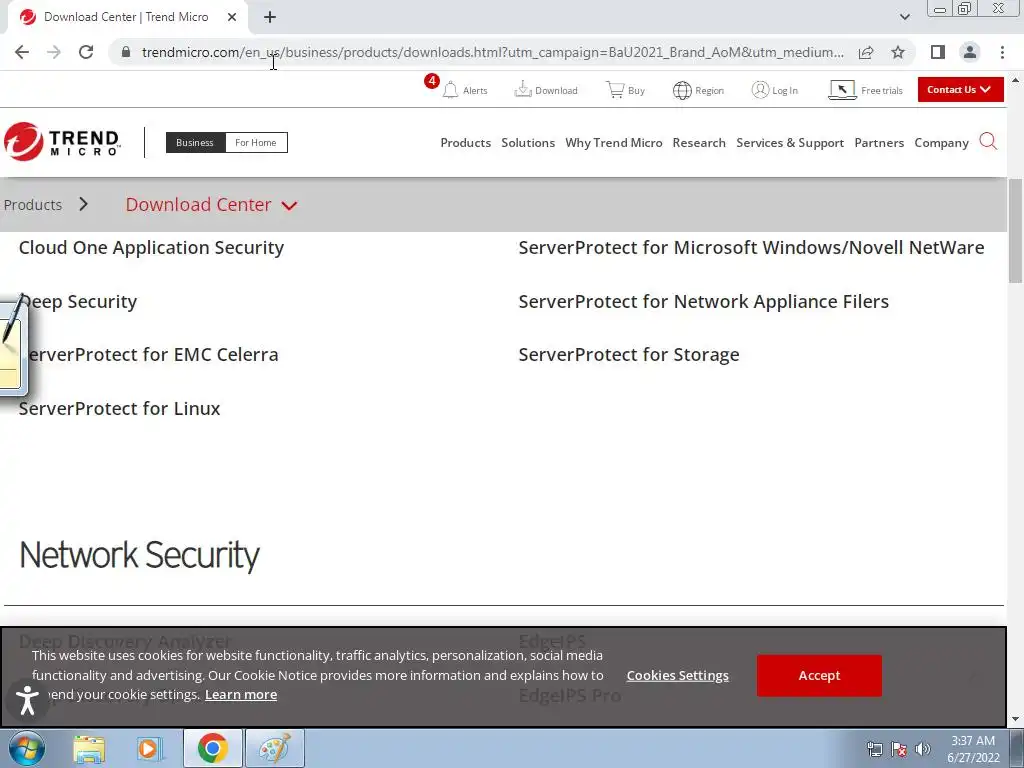Open Services & Support menu
1024x768 pixels.
click(790, 142)
